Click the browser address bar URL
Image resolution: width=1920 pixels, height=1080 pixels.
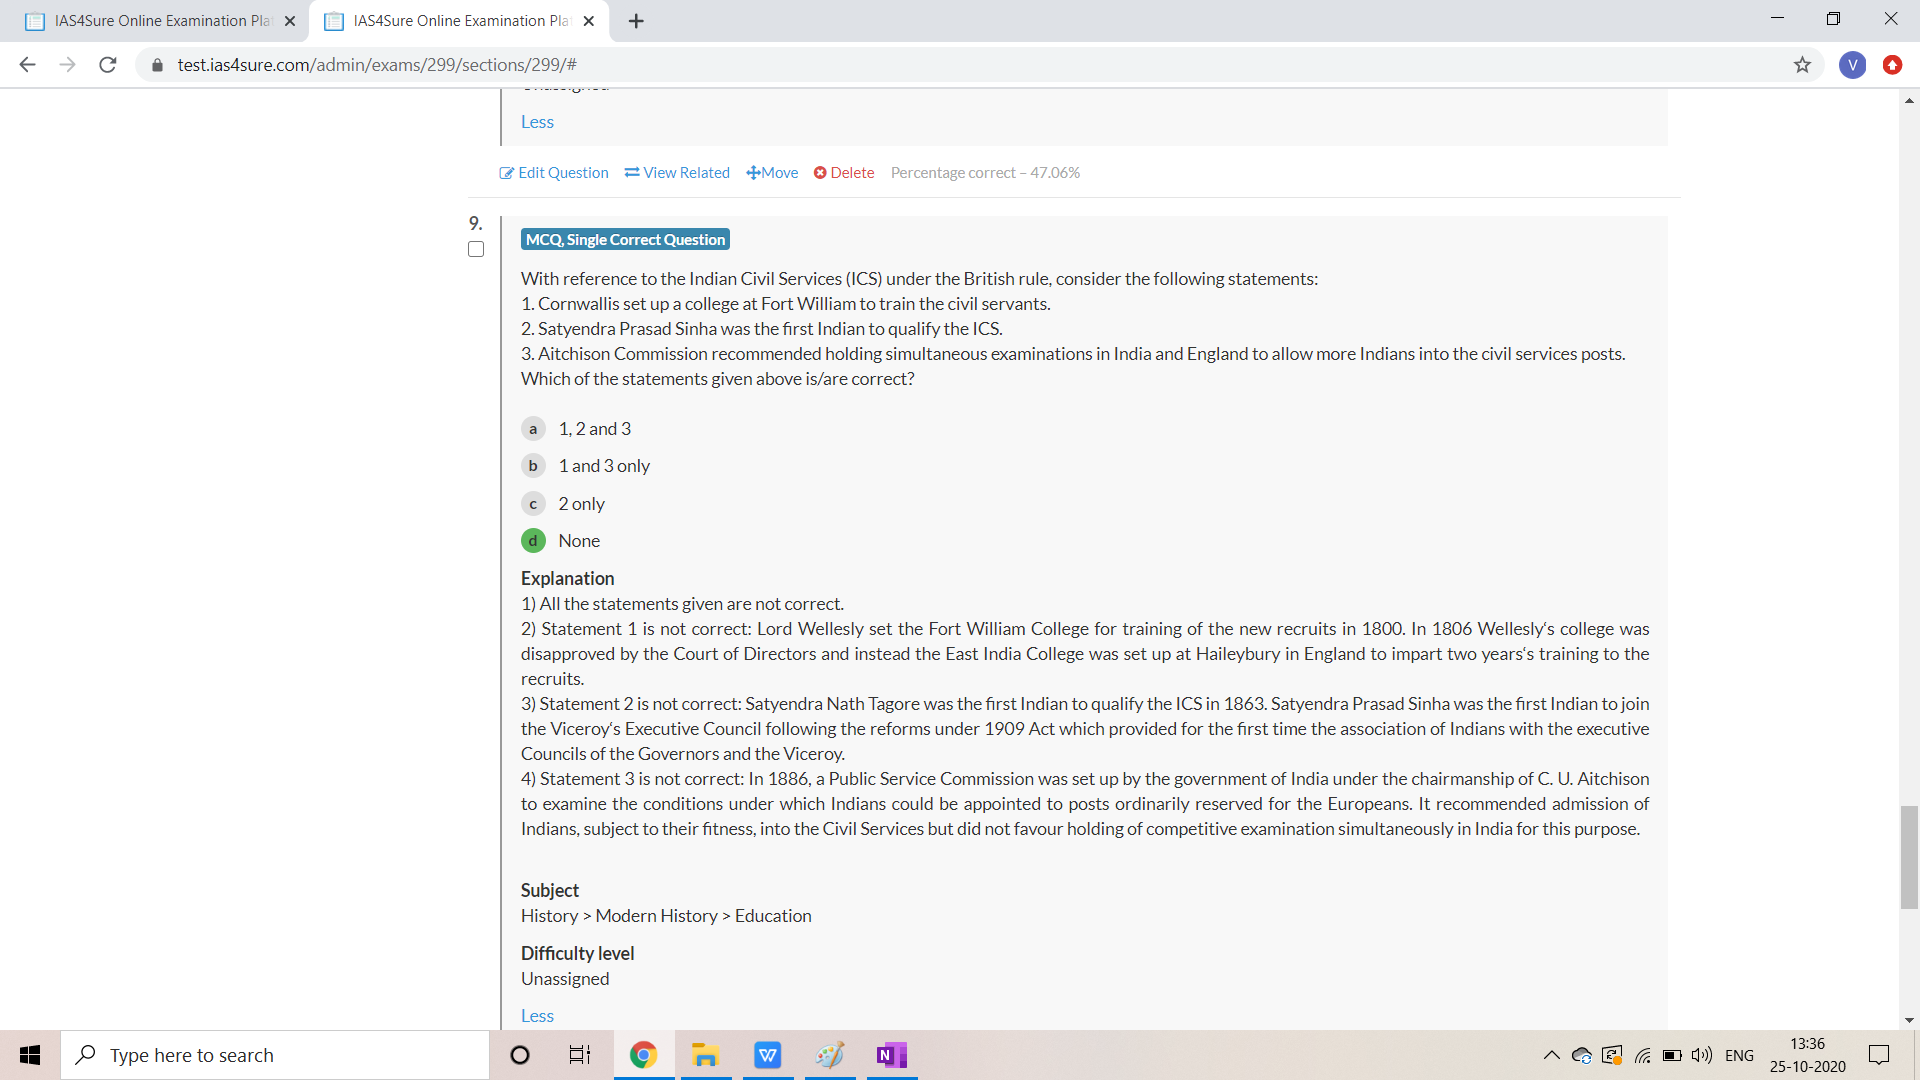tap(377, 65)
